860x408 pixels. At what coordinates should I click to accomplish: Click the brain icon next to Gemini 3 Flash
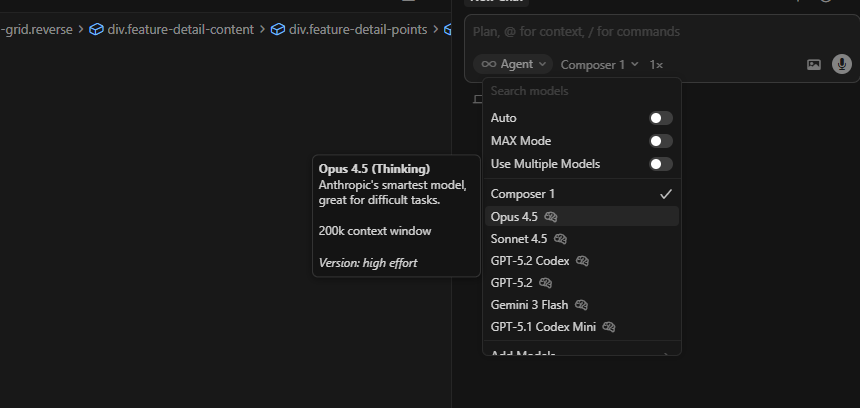pyautogui.click(x=582, y=305)
